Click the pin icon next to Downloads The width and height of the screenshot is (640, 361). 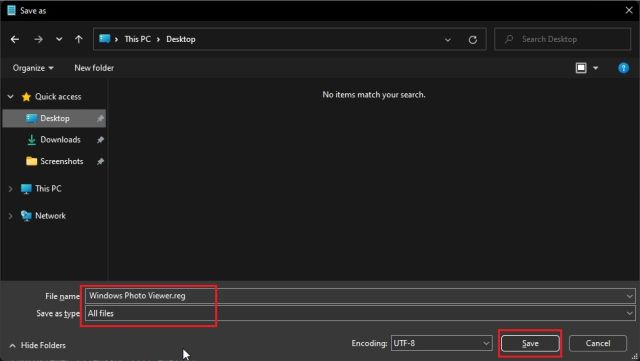(x=100, y=140)
